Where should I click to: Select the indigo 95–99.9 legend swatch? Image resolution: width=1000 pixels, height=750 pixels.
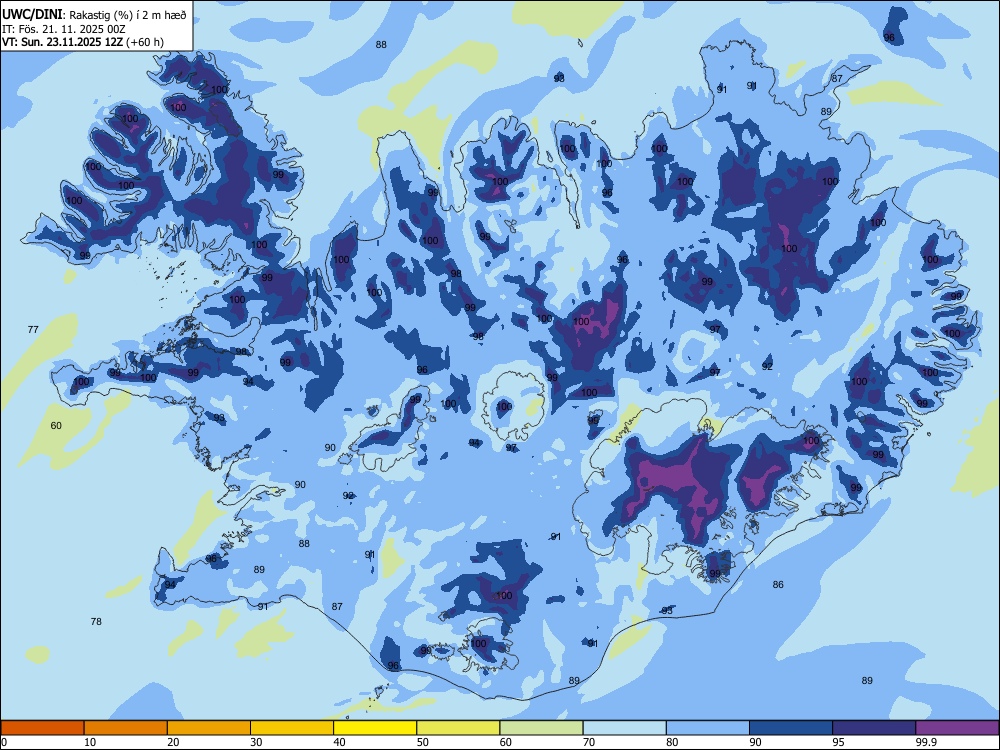point(874,728)
